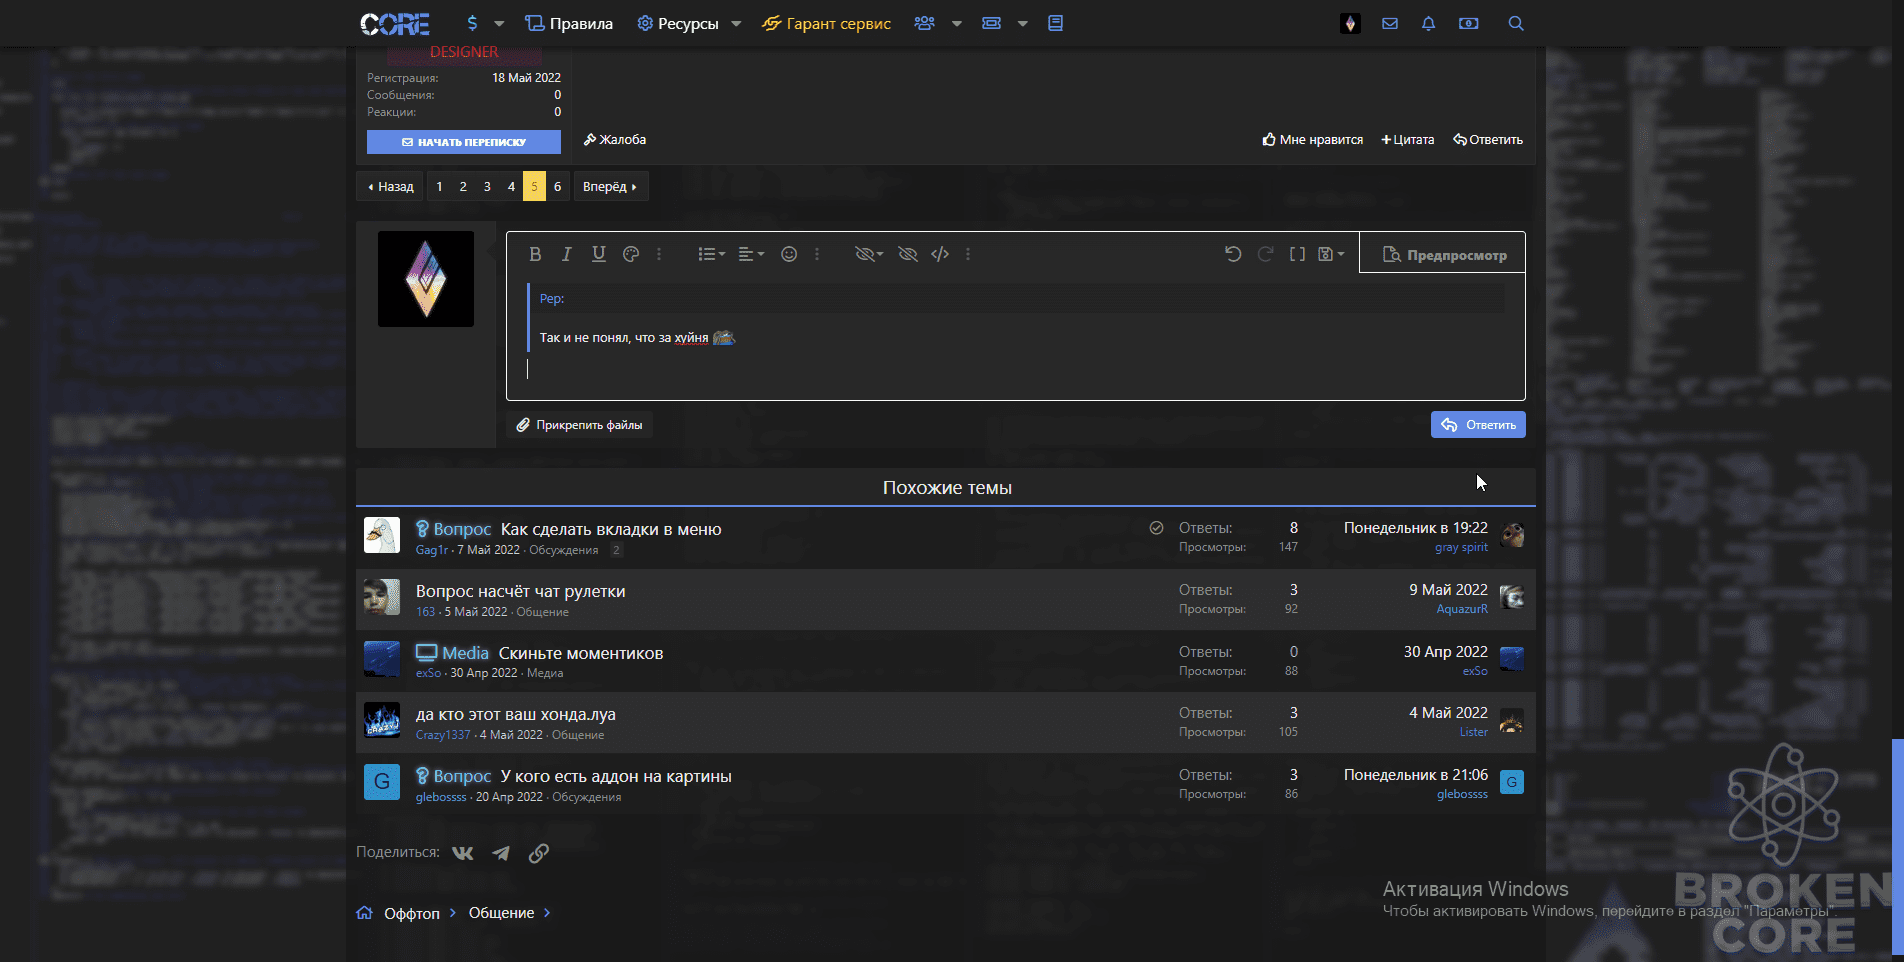Redo the editor change
This screenshot has width=1904, height=962.
(1265, 254)
